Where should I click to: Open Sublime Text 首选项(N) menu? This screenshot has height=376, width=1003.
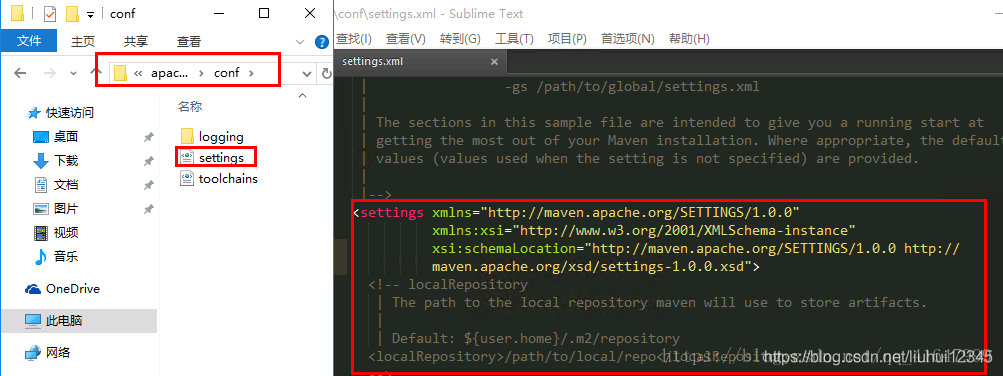click(628, 39)
